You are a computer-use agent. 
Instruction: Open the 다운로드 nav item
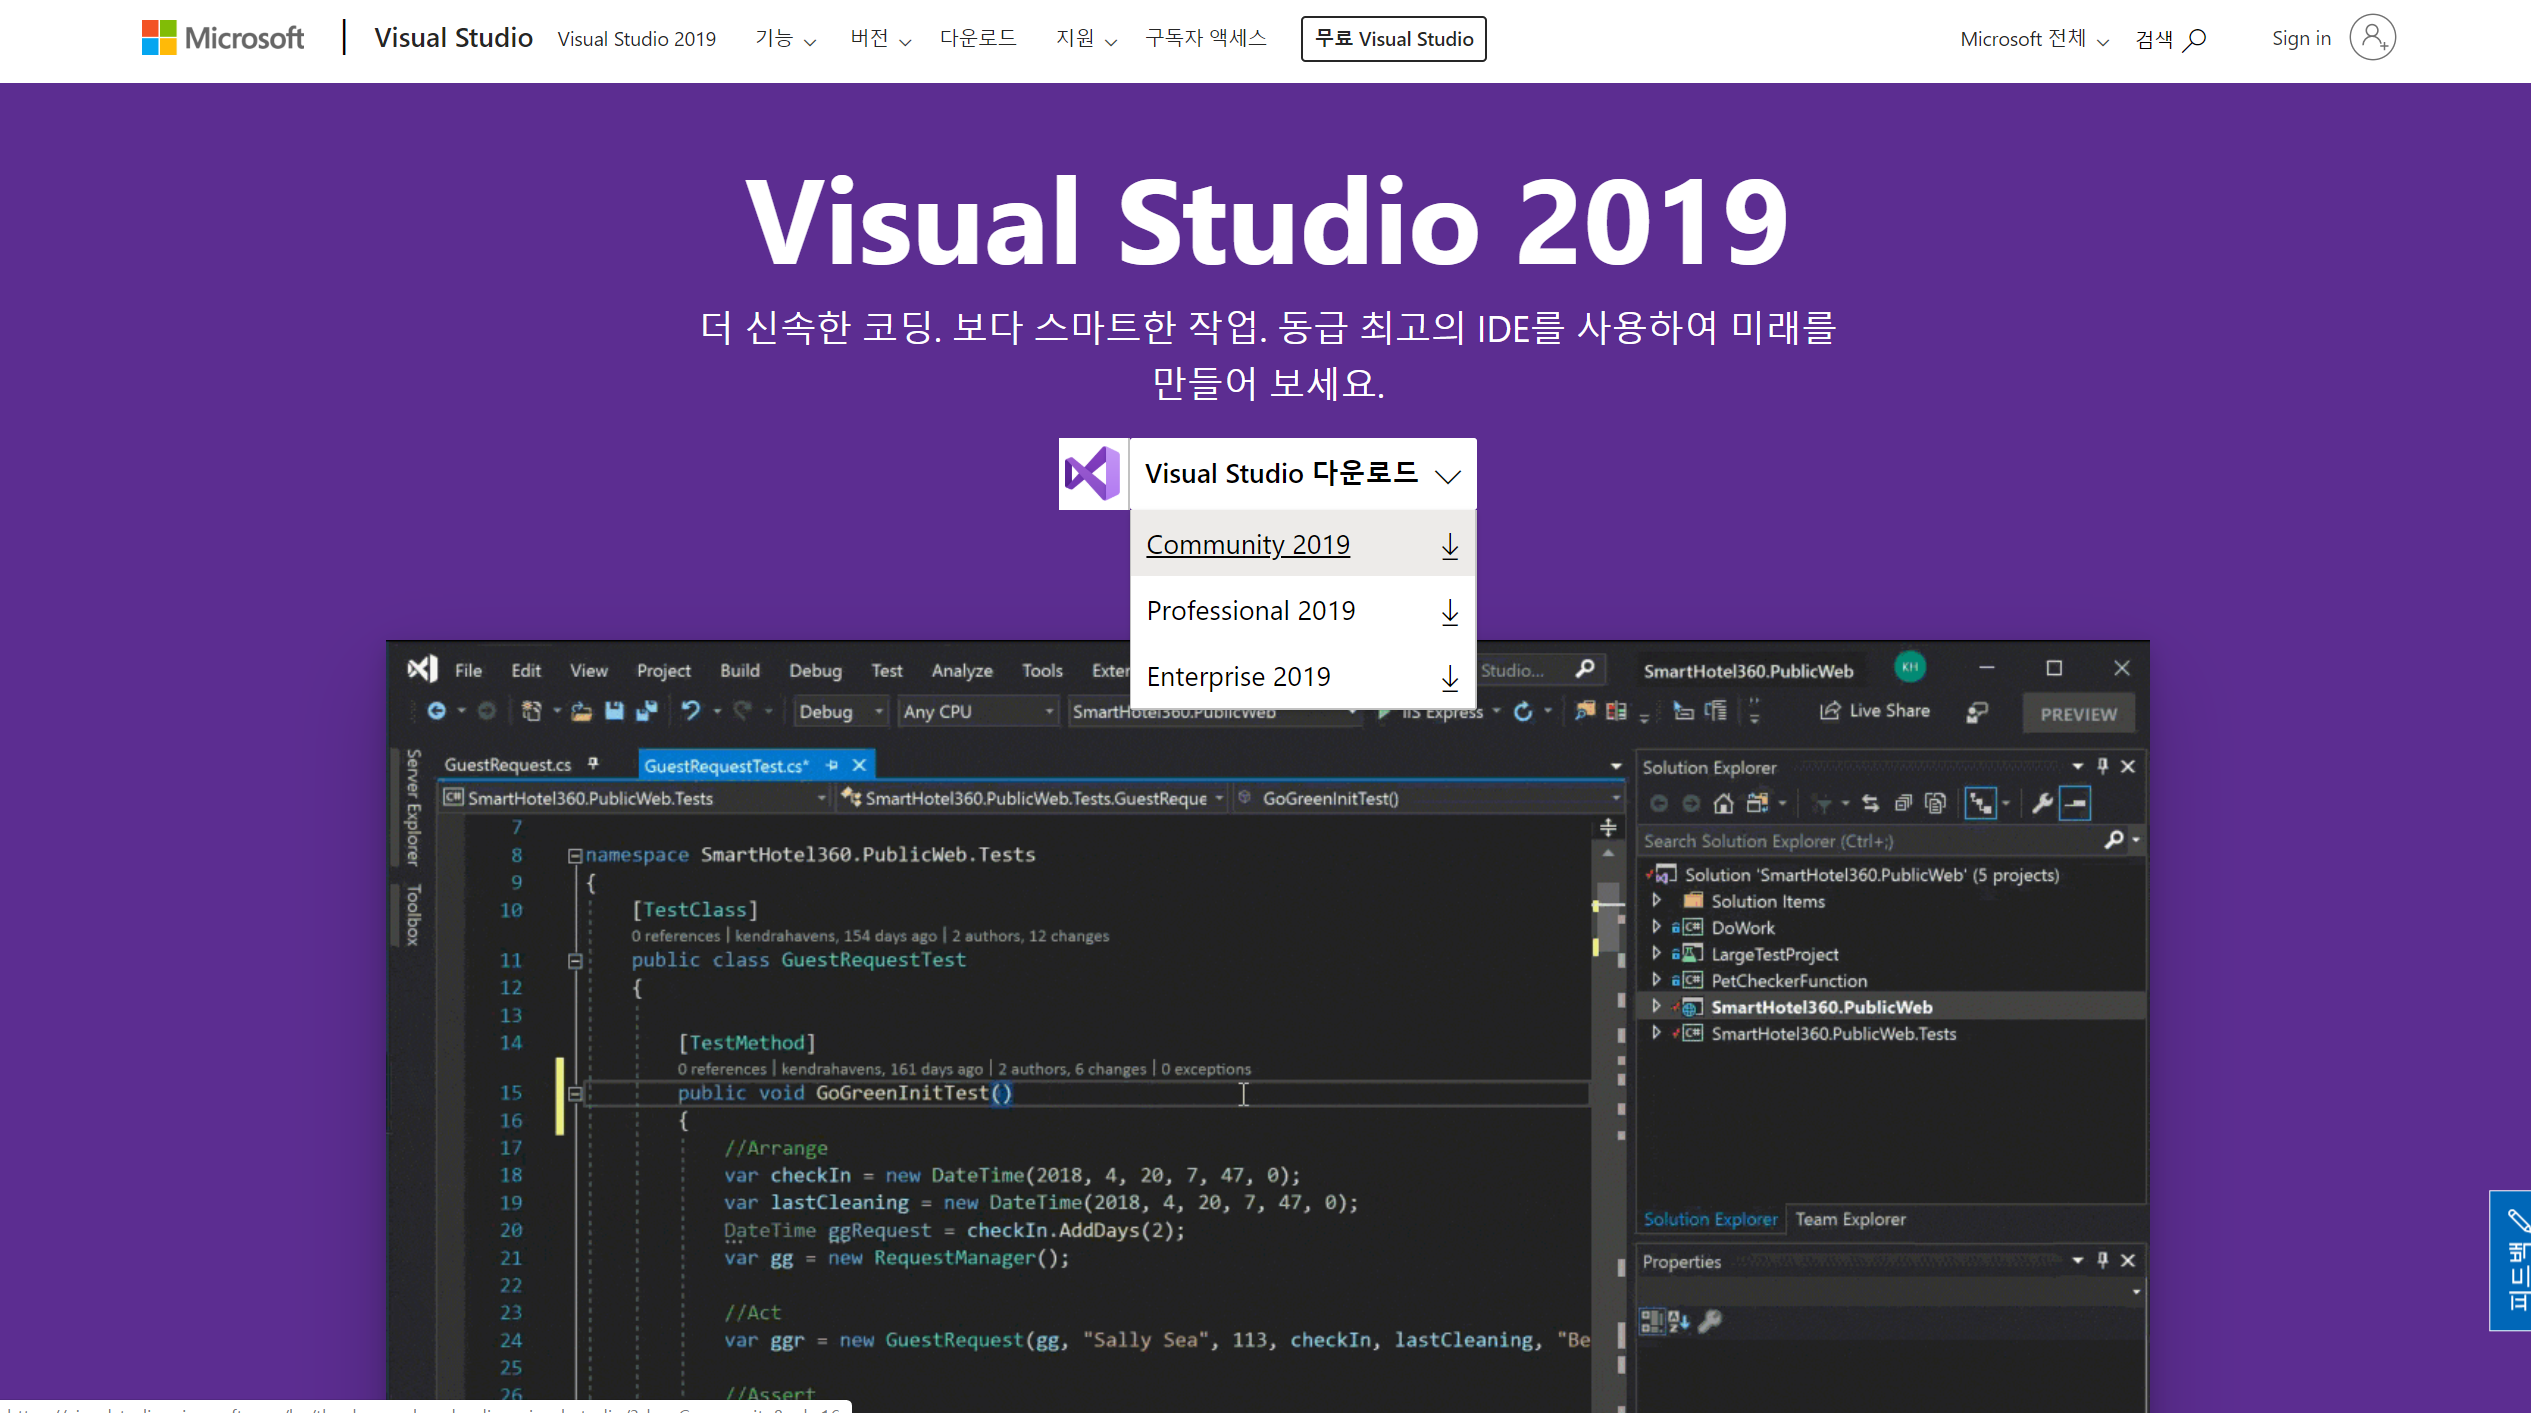coord(977,39)
